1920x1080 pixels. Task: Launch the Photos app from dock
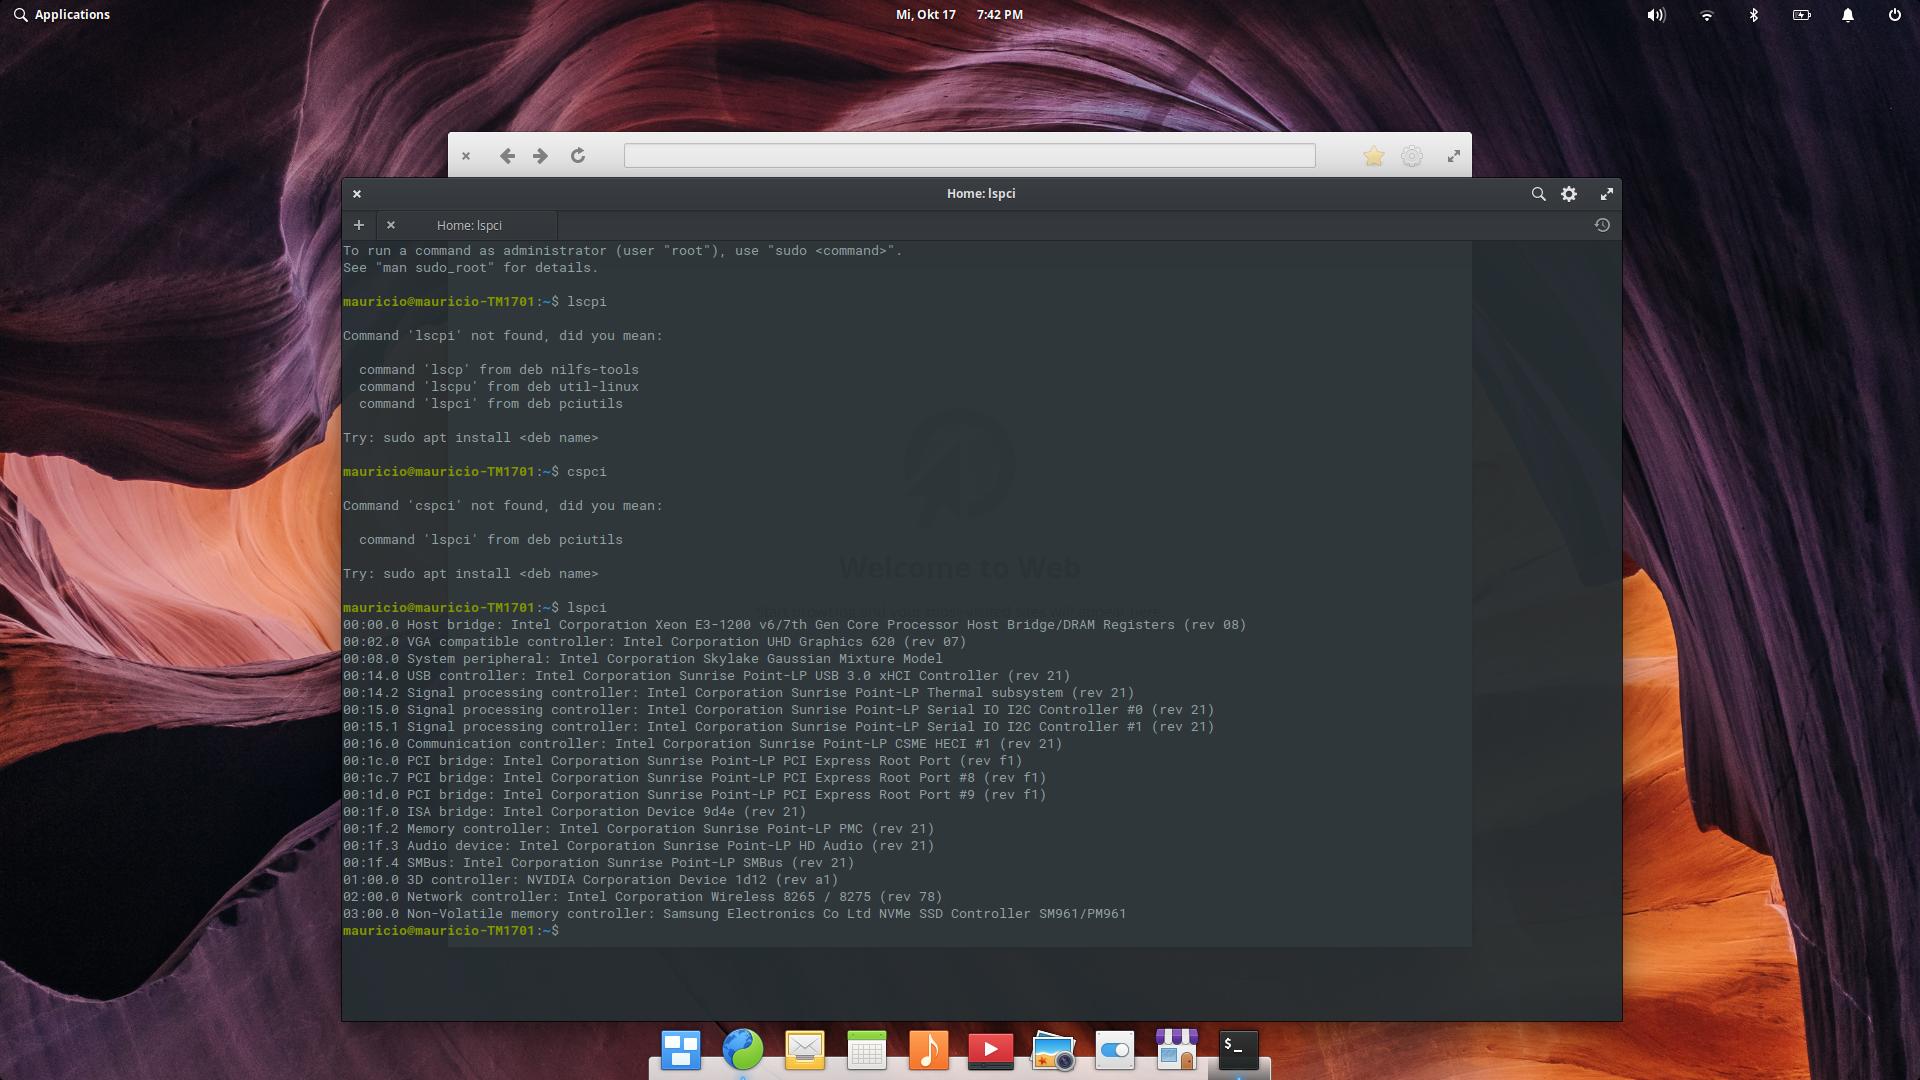1053,1050
